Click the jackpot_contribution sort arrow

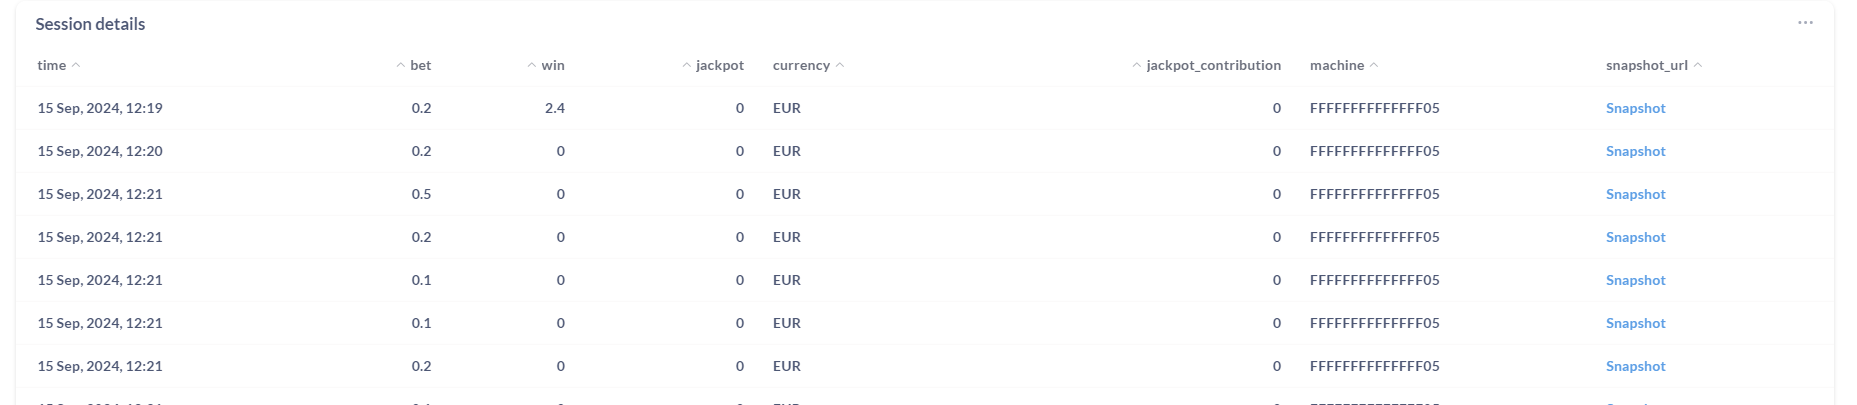pos(1136,66)
